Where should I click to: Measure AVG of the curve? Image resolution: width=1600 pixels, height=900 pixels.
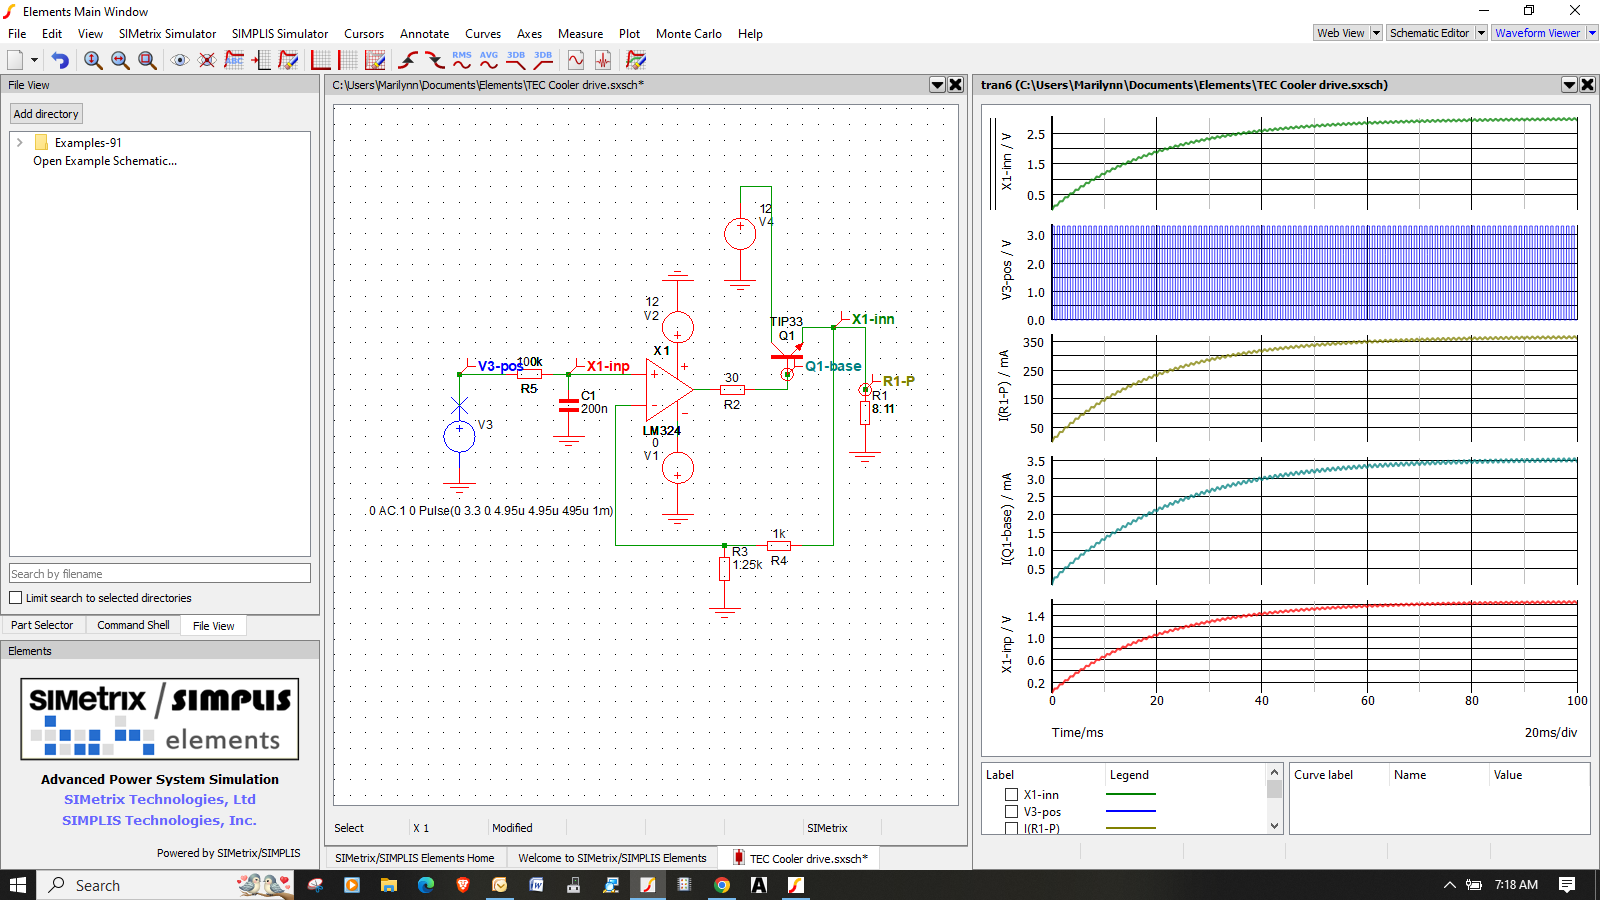coord(489,60)
